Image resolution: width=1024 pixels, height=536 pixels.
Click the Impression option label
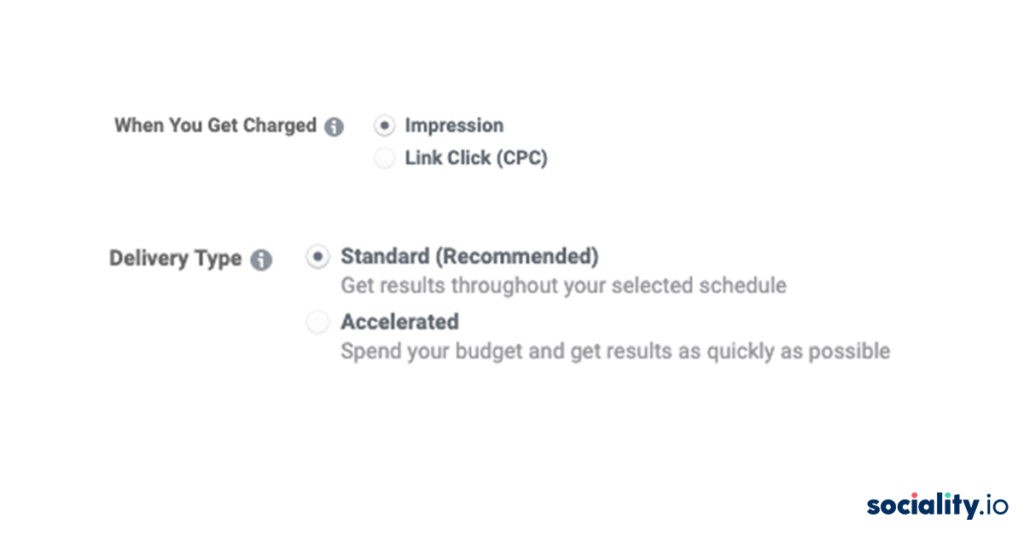tap(454, 125)
